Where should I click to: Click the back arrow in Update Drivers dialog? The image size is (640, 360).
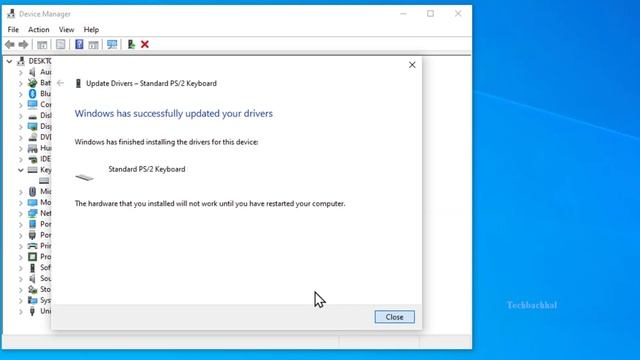(60, 83)
